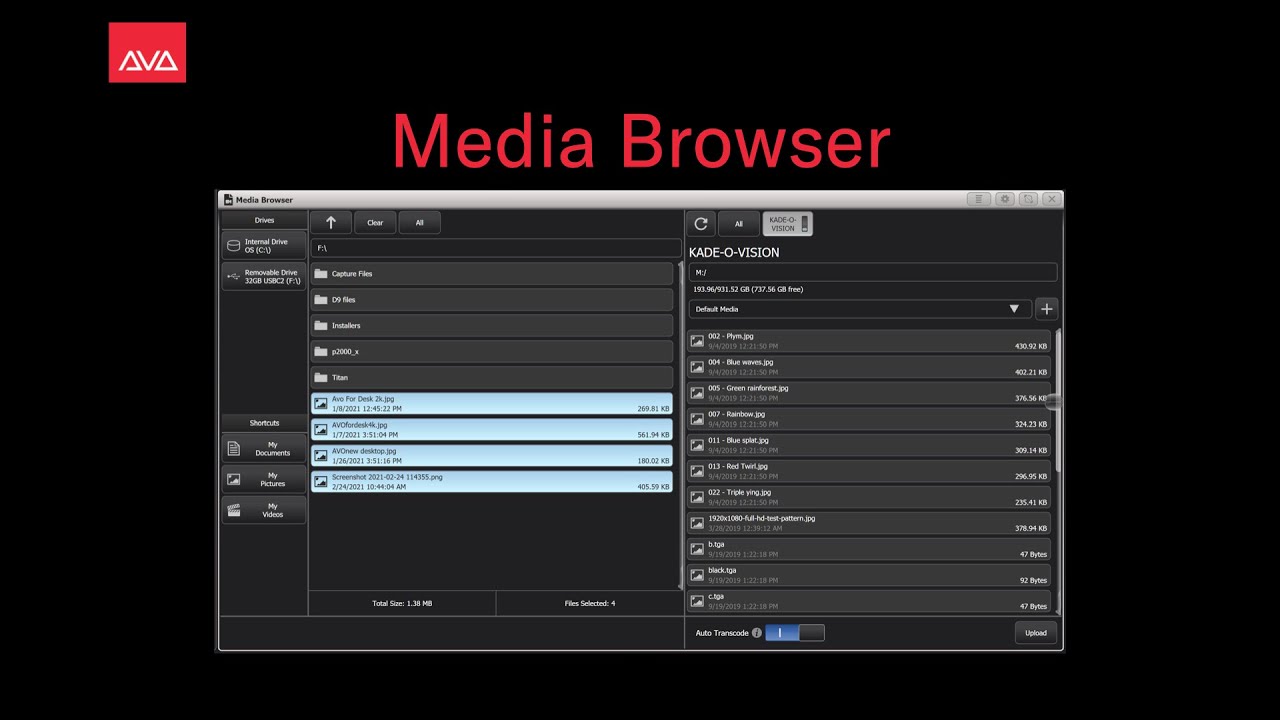Open Media Browser settings via the gear icon

point(1005,199)
